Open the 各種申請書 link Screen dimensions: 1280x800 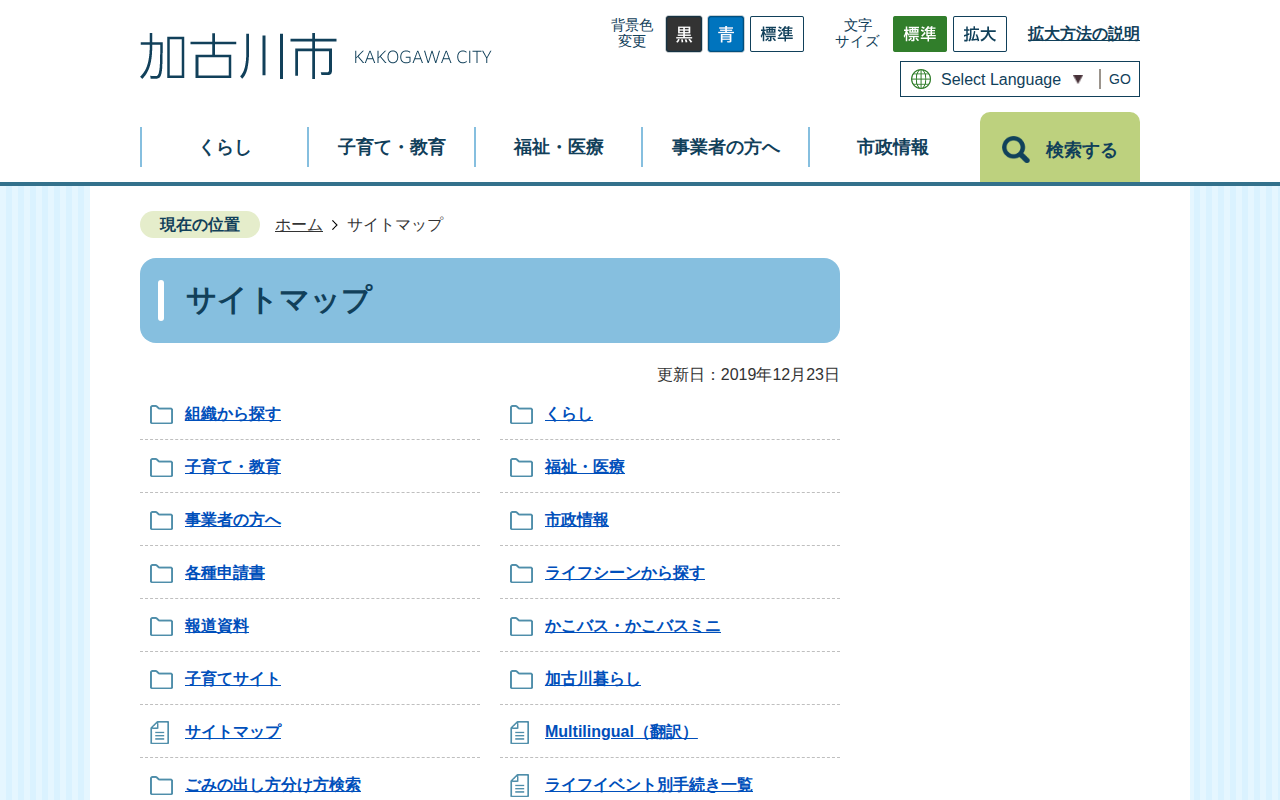pos(225,573)
